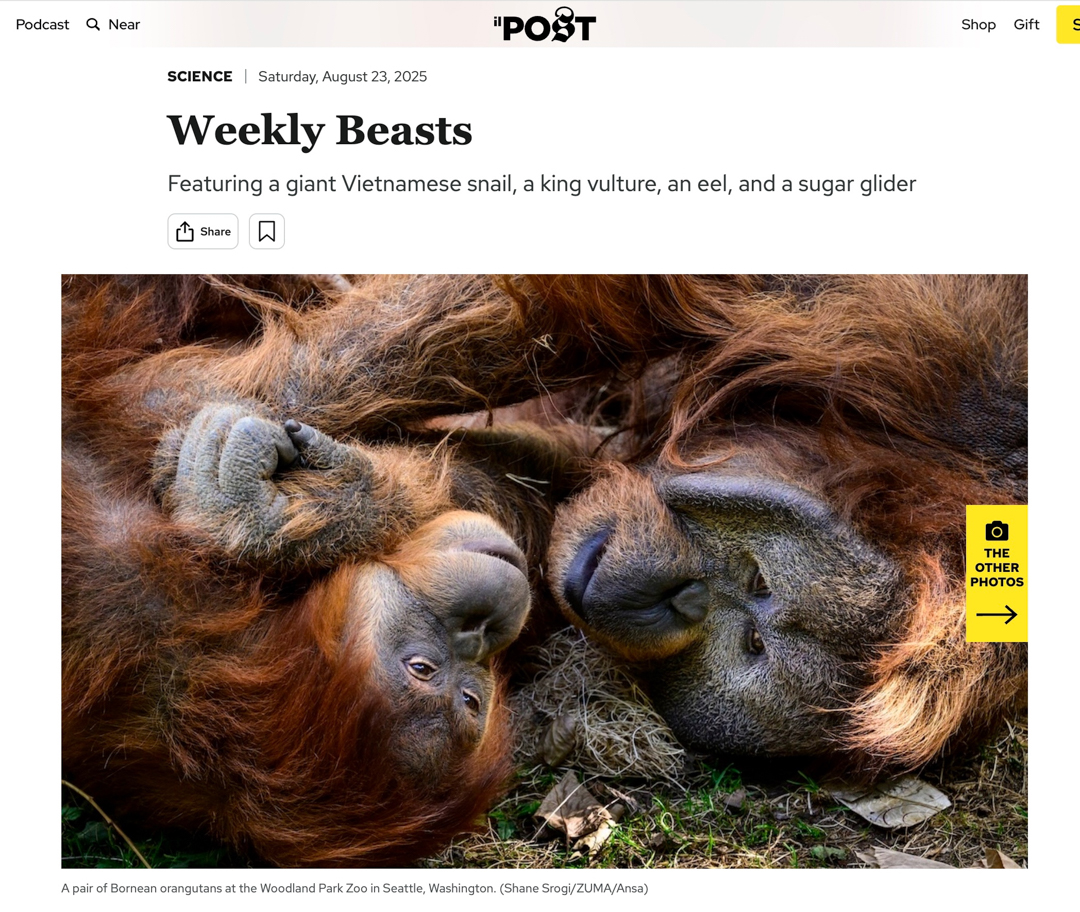The height and width of the screenshot is (912, 1080).
Task: Click the article date August 23, 2025
Action: [342, 76]
